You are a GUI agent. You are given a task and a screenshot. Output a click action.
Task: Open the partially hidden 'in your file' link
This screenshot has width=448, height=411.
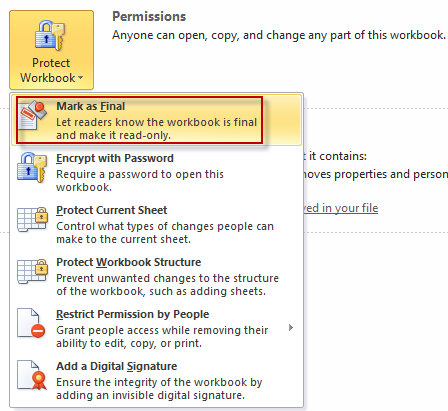340,208
